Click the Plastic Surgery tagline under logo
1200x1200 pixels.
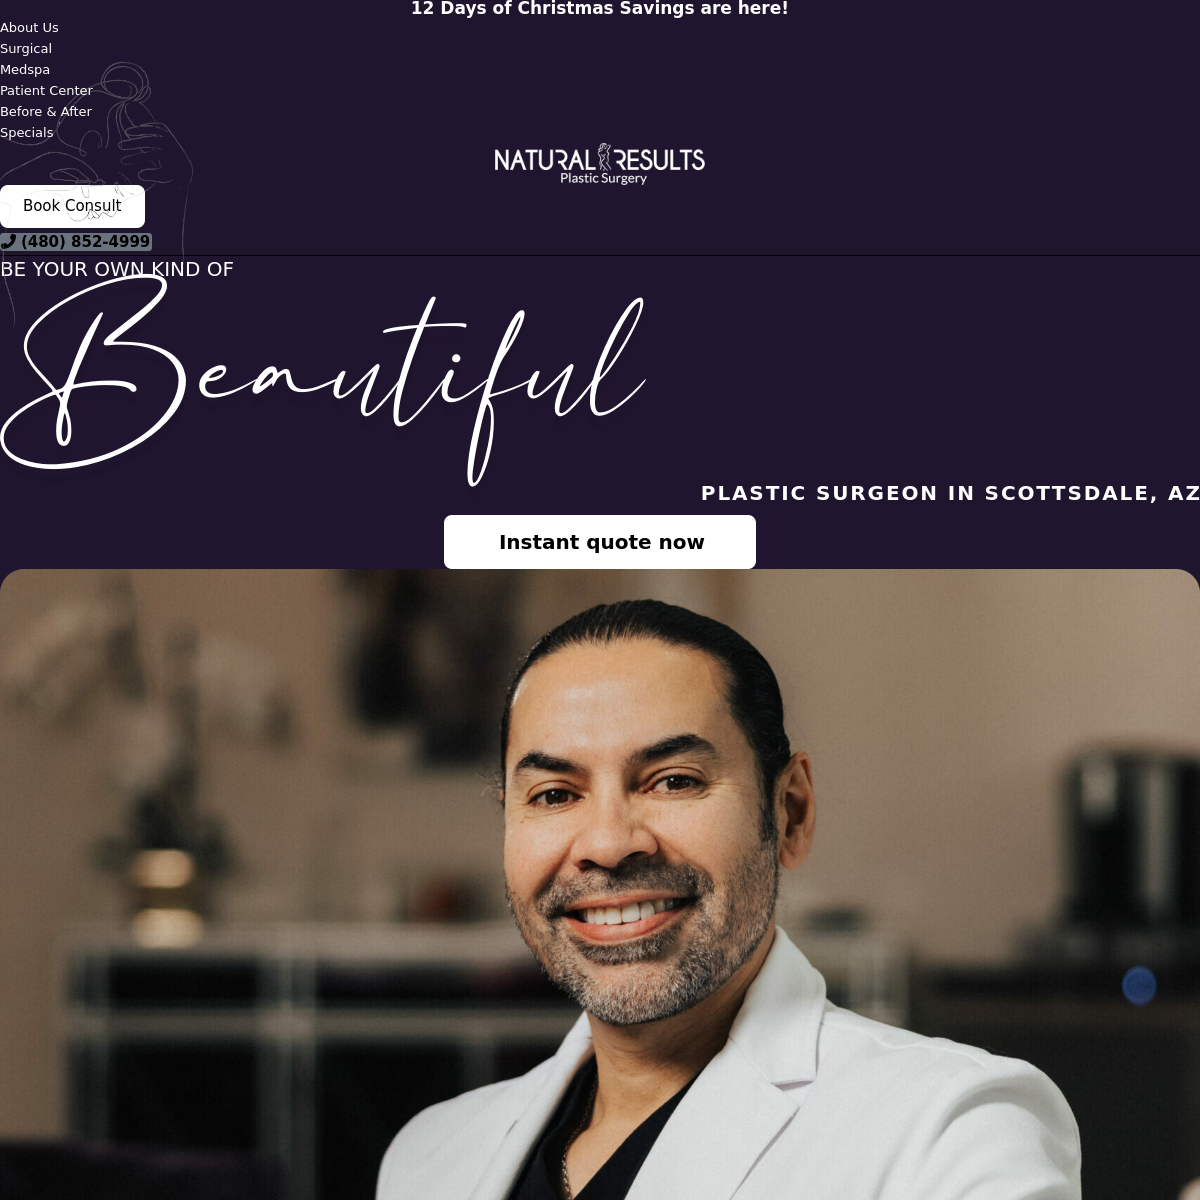(603, 179)
